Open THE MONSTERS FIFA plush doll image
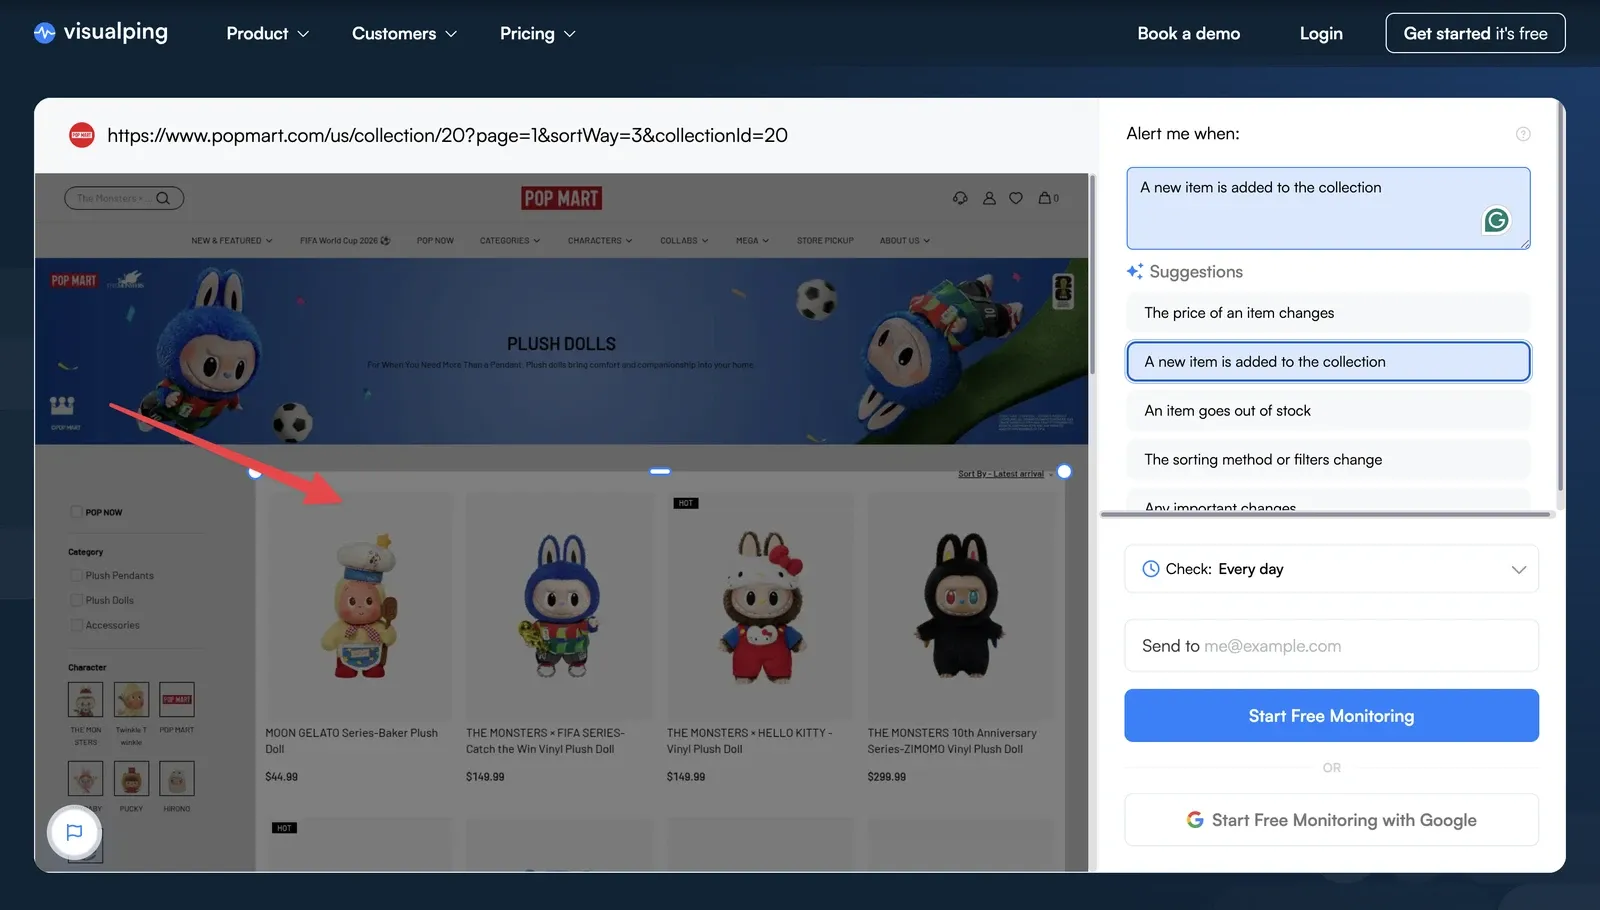Image resolution: width=1600 pixels, height=910 pixels. point(559,606)
